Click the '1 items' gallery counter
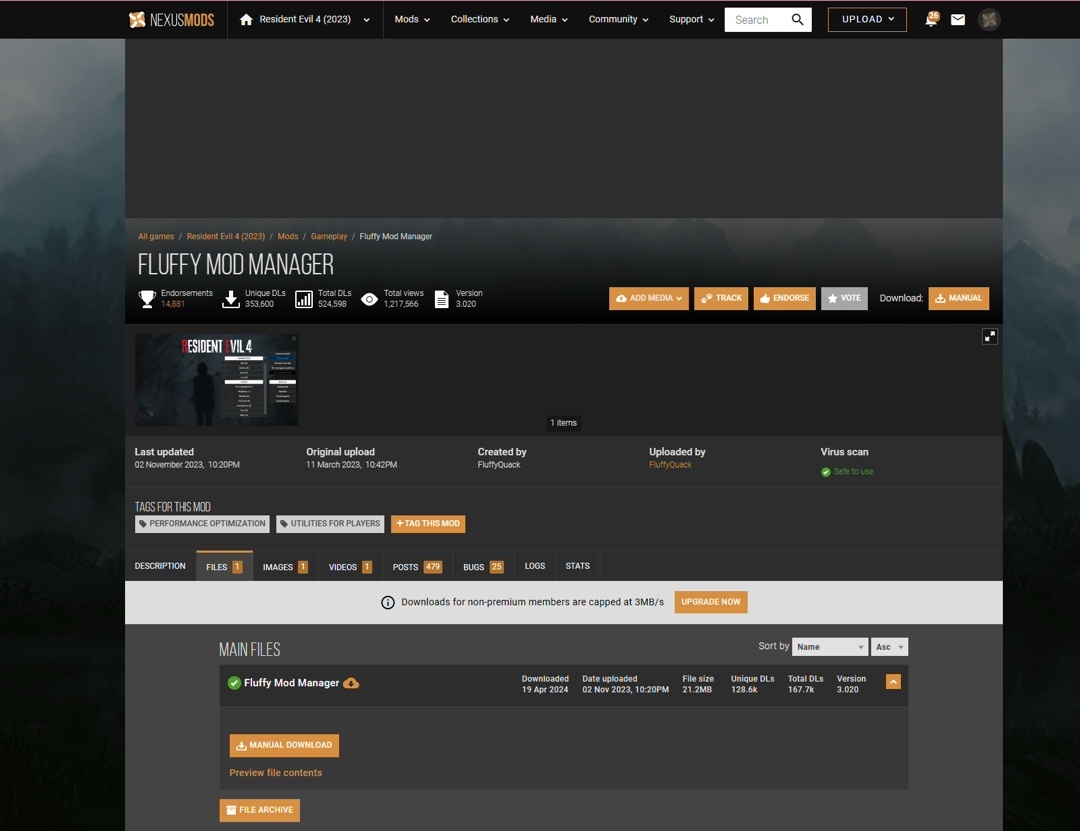The width and height of the screenshot is (1080, 831). [x=563, y=423]
